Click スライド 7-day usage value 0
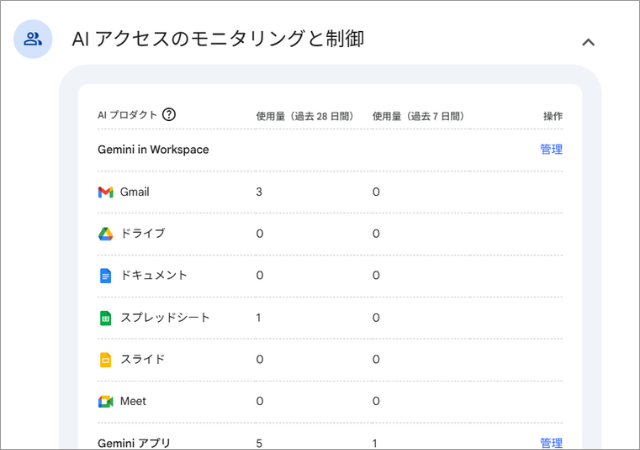This screenshot has height=450, width=640. [x=376, y=359]
